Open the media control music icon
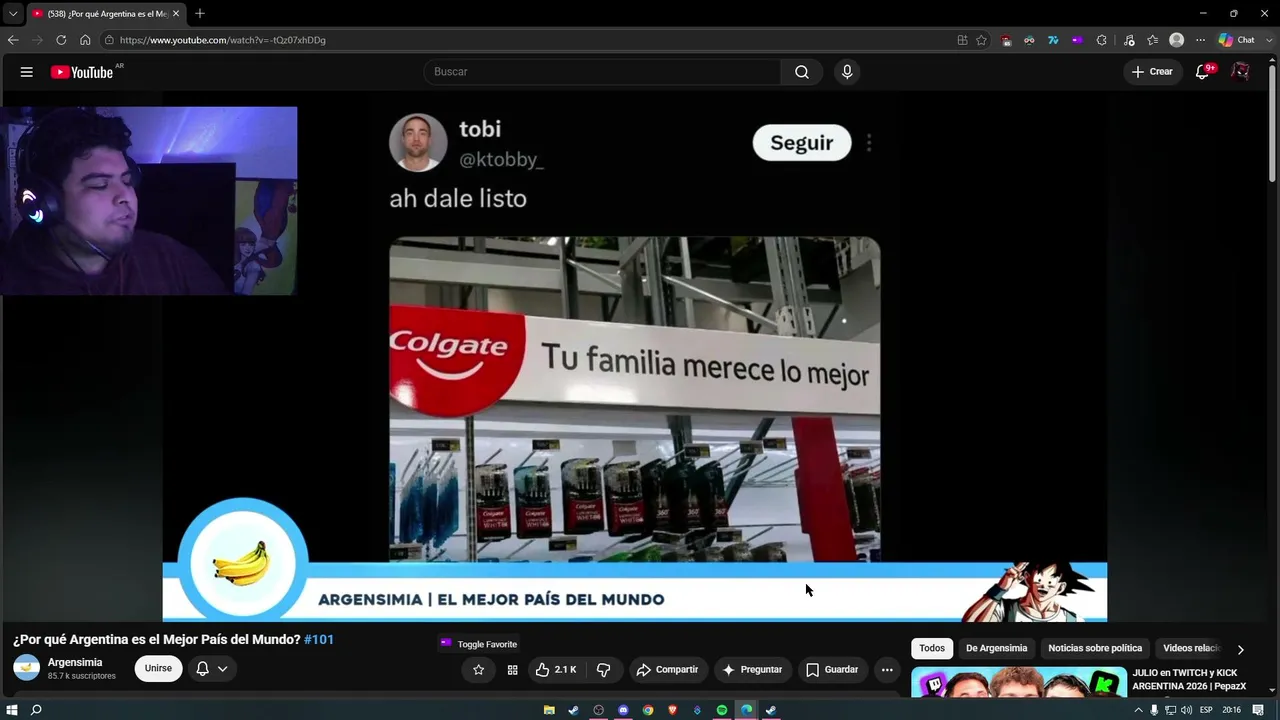This screenshot has height=720, width=1280. point(1129,40)
